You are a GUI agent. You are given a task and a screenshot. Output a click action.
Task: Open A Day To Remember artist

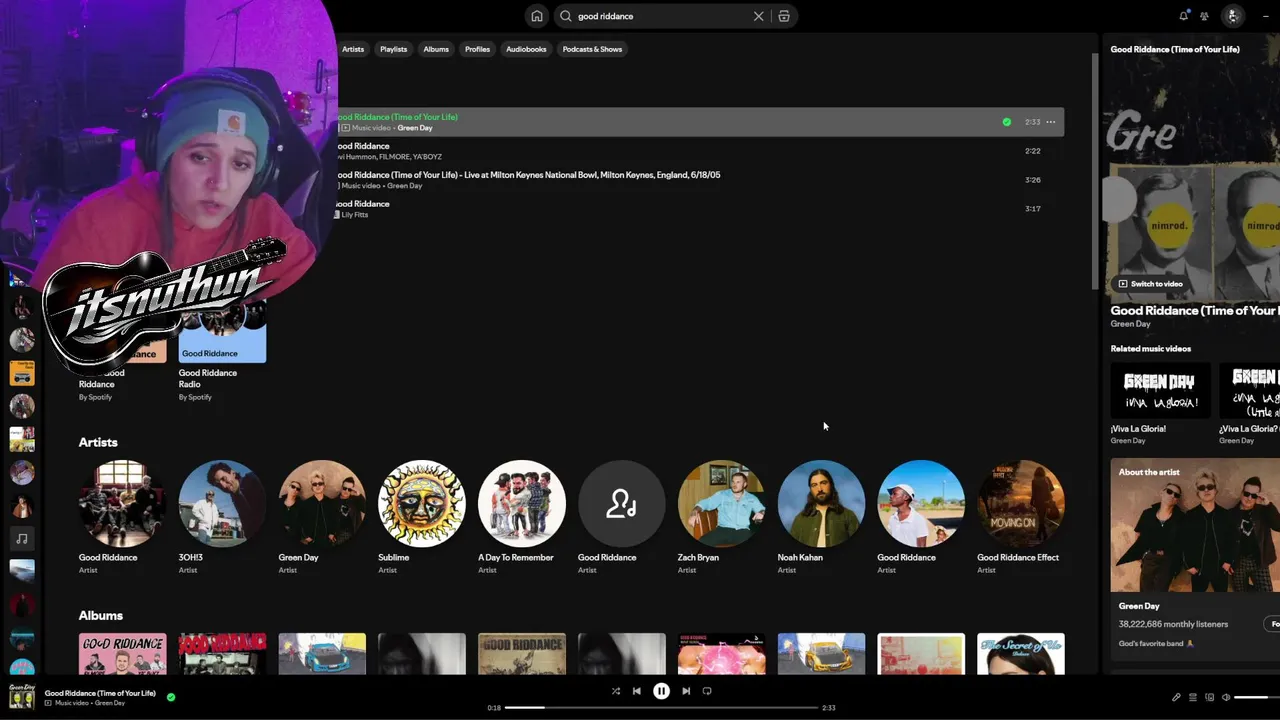[x=522, y=503]
